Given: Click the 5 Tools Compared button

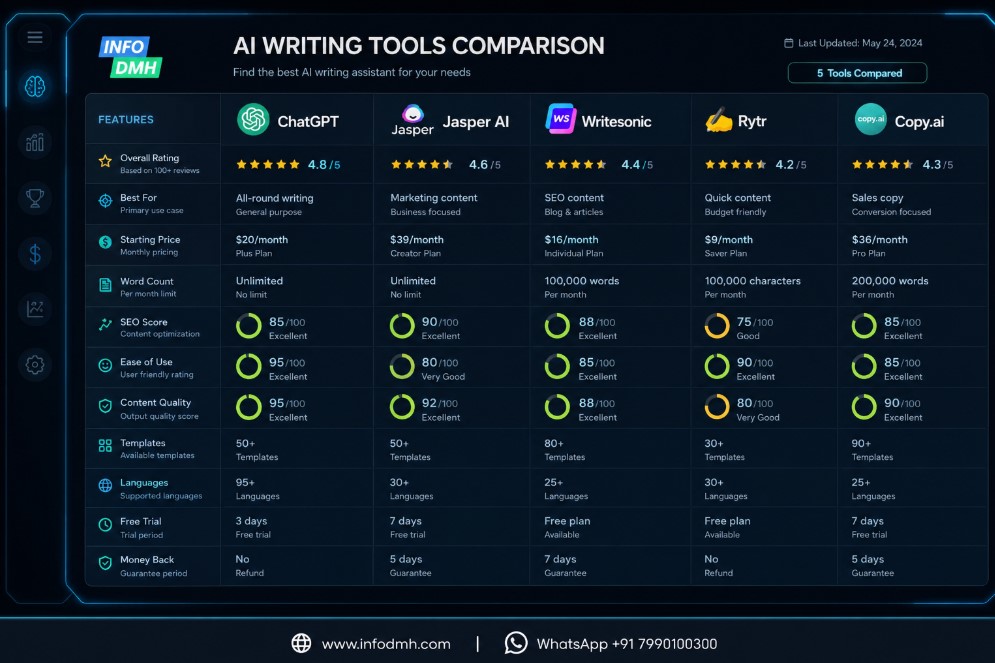Looking at the screenshot, I should 857,73.
